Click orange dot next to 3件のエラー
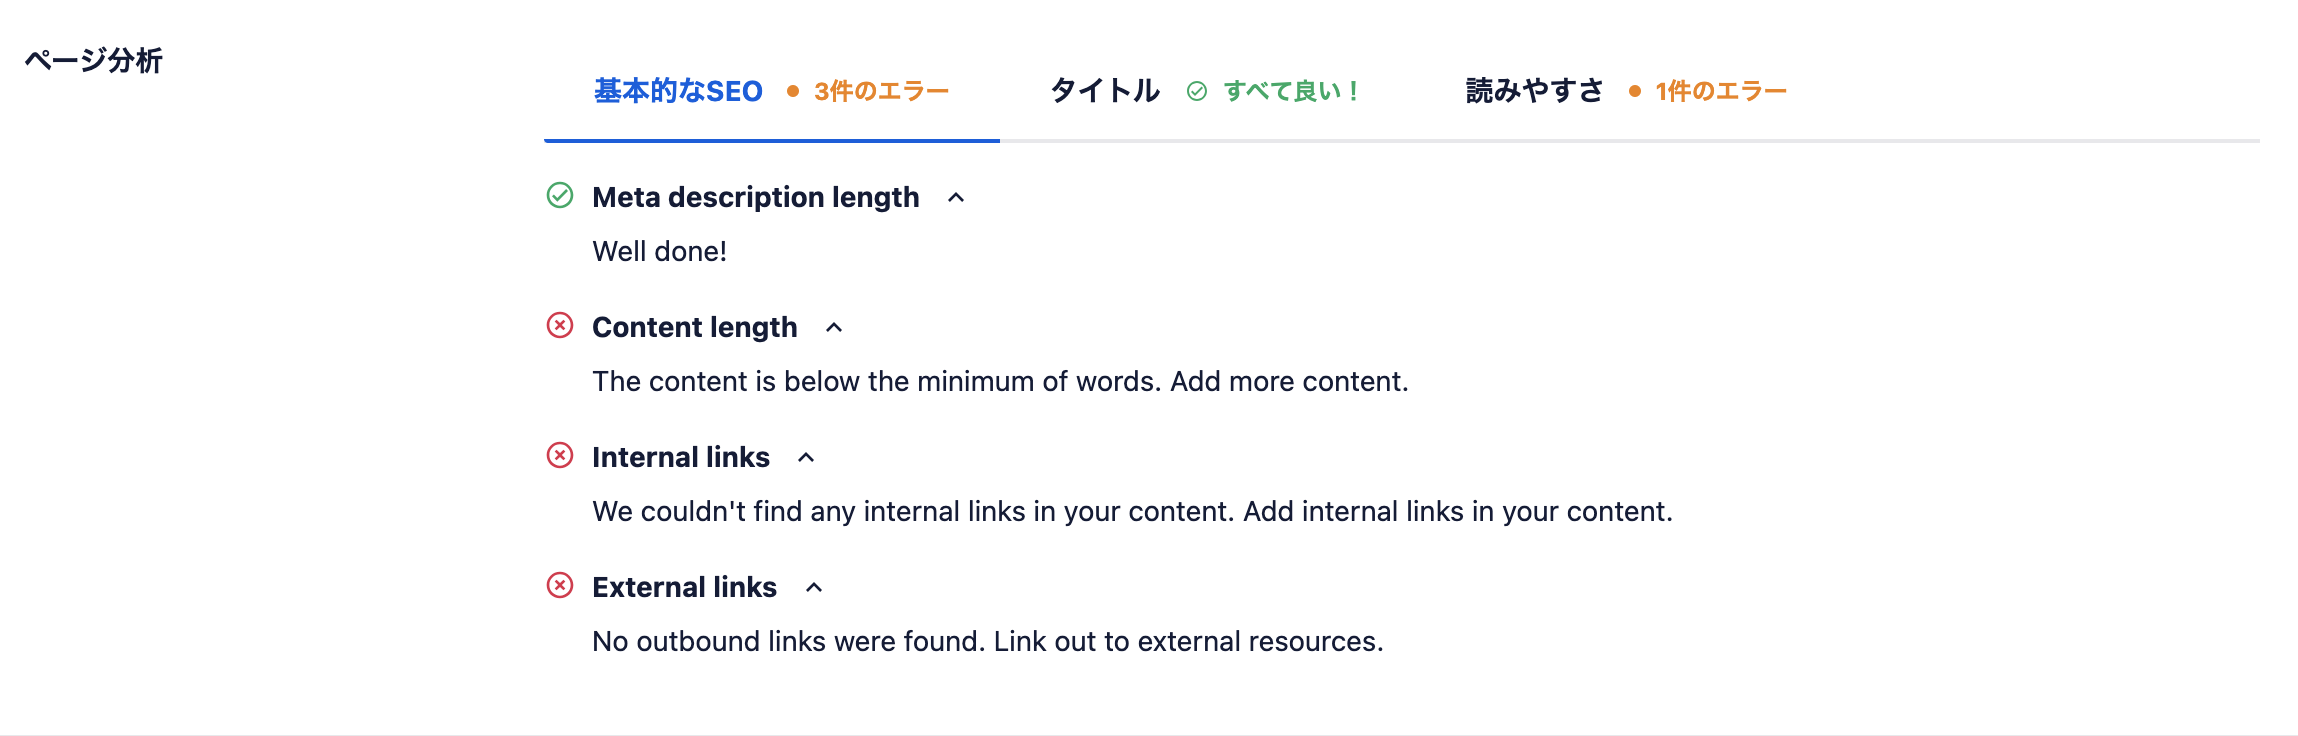This screenshot has height=736, width=2298. [793, 91]
